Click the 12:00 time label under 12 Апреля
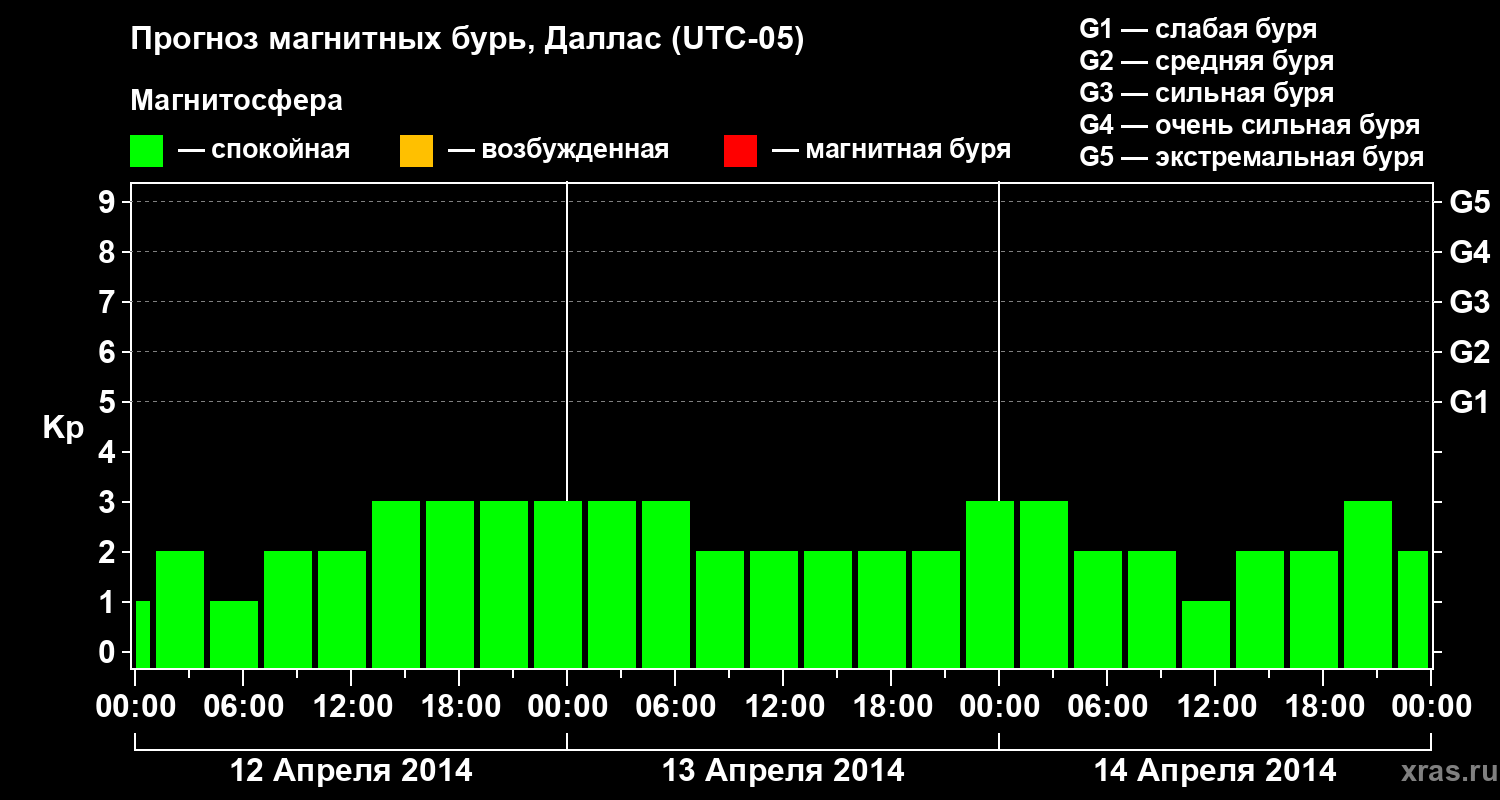1500x800 pixels. pos(351,707)
